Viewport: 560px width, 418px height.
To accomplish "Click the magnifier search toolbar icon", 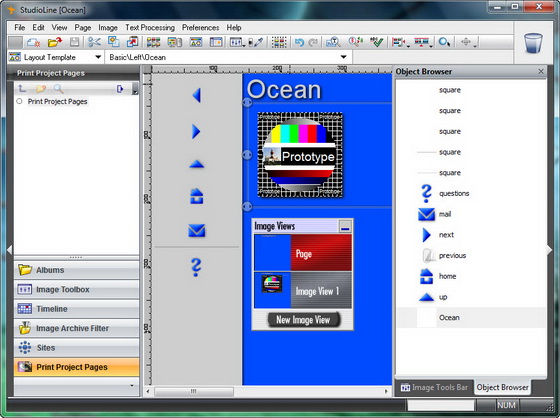I will [x=444, y=42].
